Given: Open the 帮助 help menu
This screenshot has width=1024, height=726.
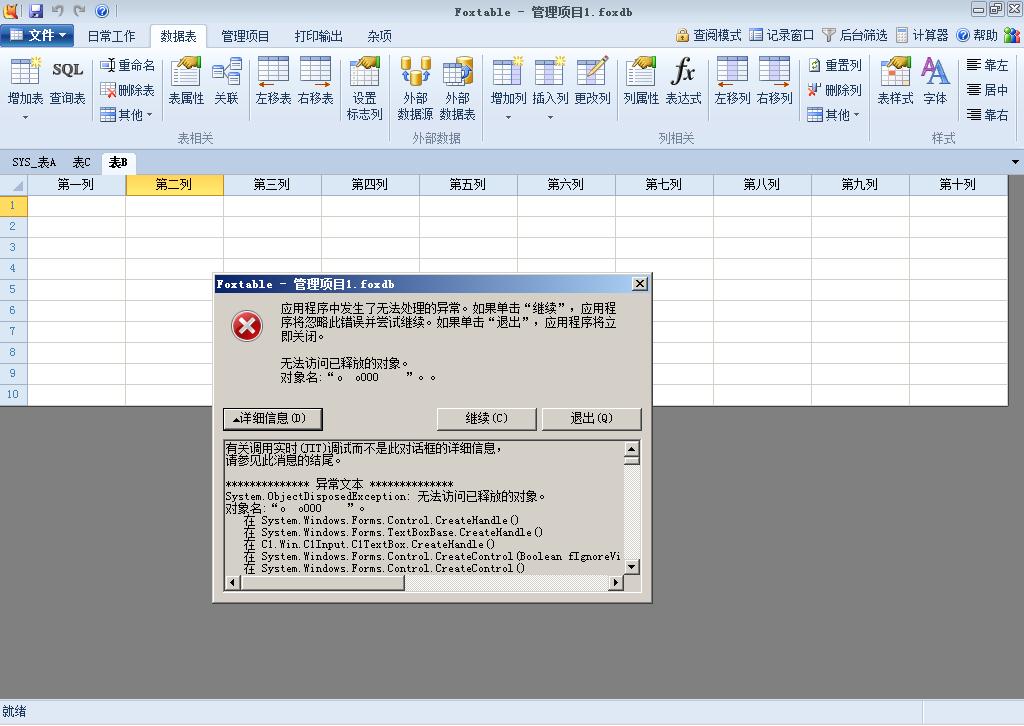Looking at the screenshot, I should (977, 35).
